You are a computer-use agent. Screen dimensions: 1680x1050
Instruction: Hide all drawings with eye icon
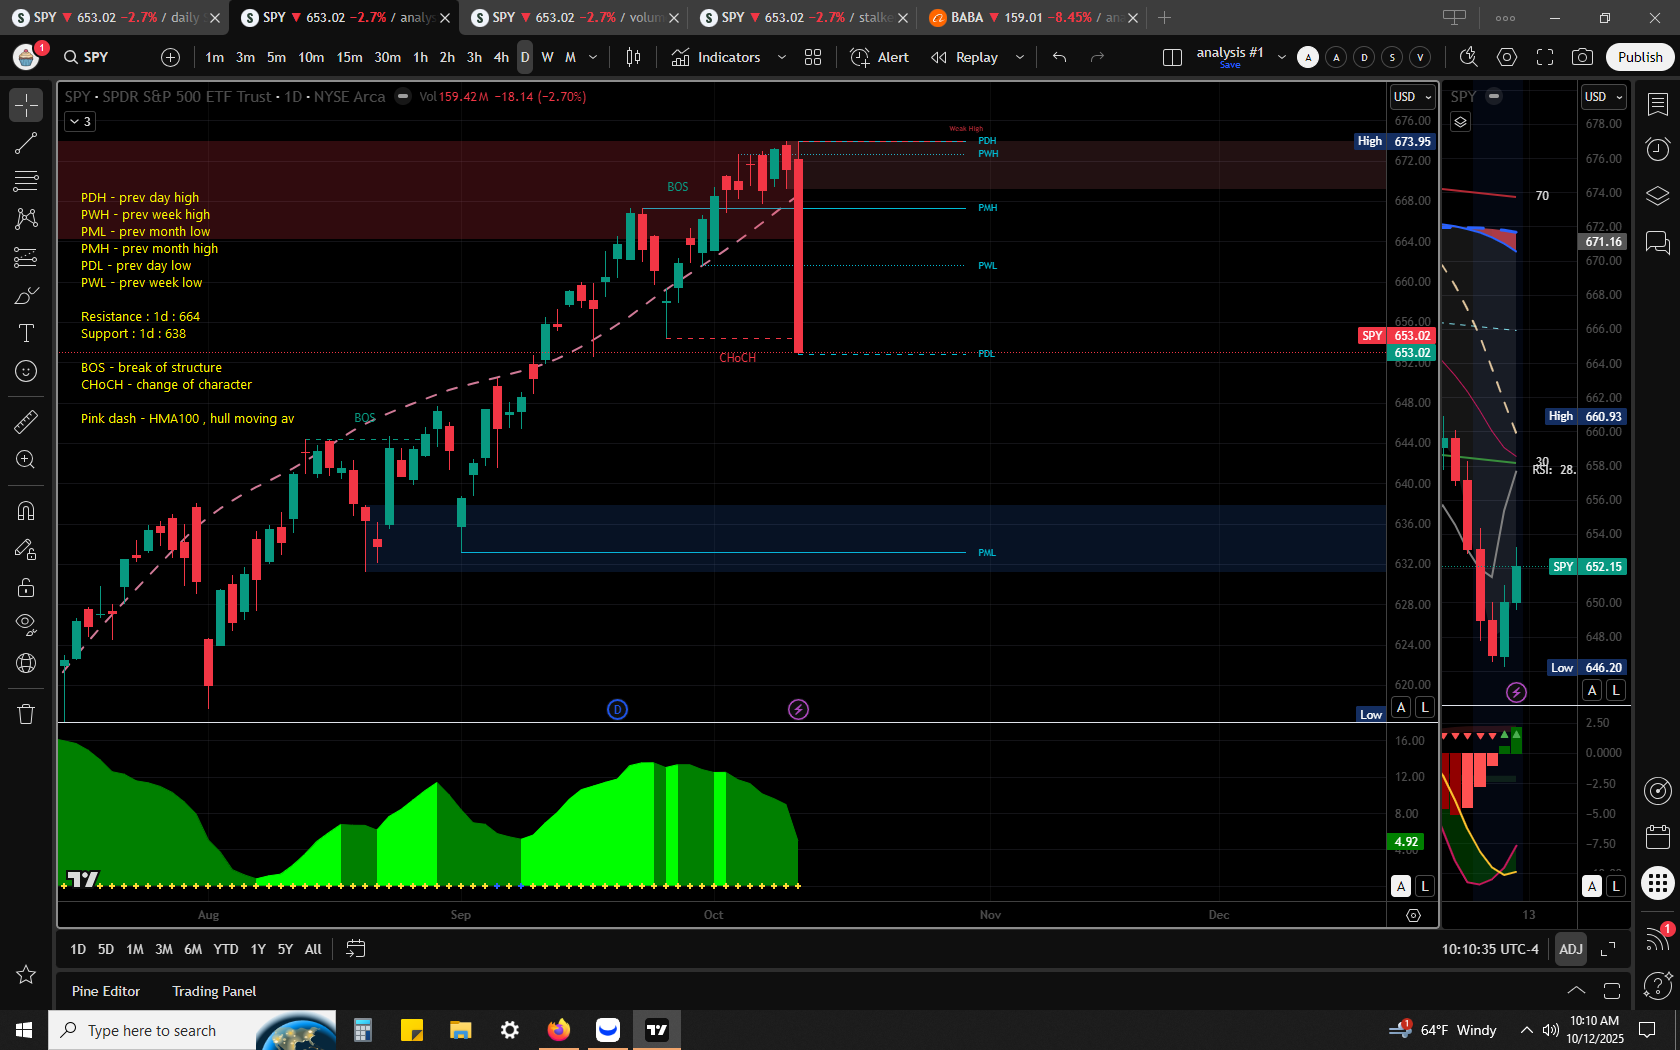pyautogui.click(x=26, y=625)
